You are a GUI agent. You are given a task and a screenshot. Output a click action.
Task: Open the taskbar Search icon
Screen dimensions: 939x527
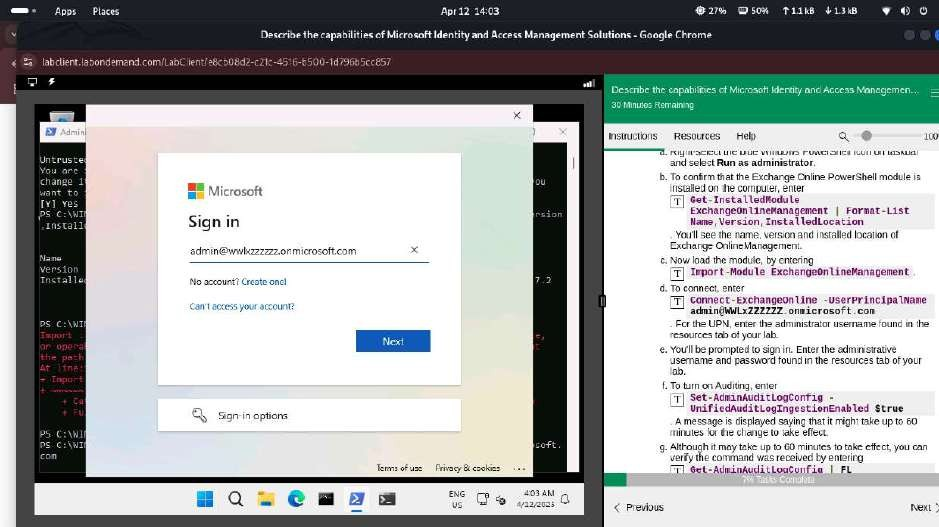[235, 498]
